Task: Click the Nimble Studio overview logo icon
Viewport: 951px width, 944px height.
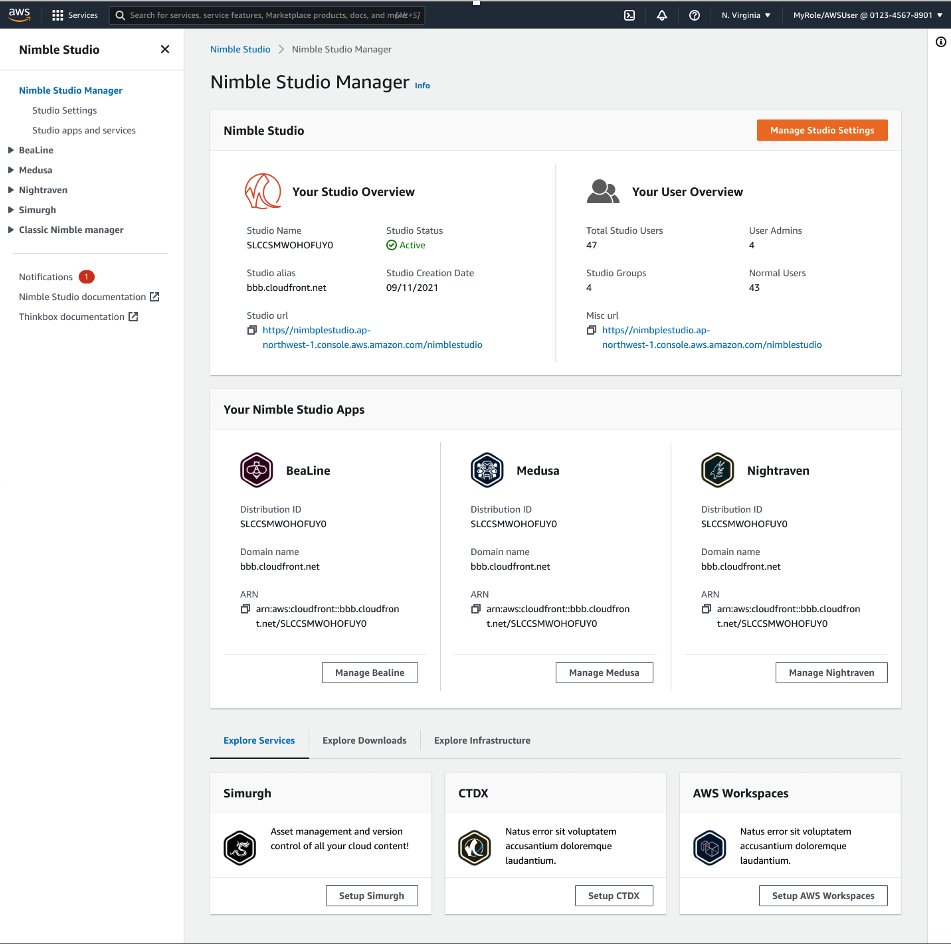Action: coord(263,191)
